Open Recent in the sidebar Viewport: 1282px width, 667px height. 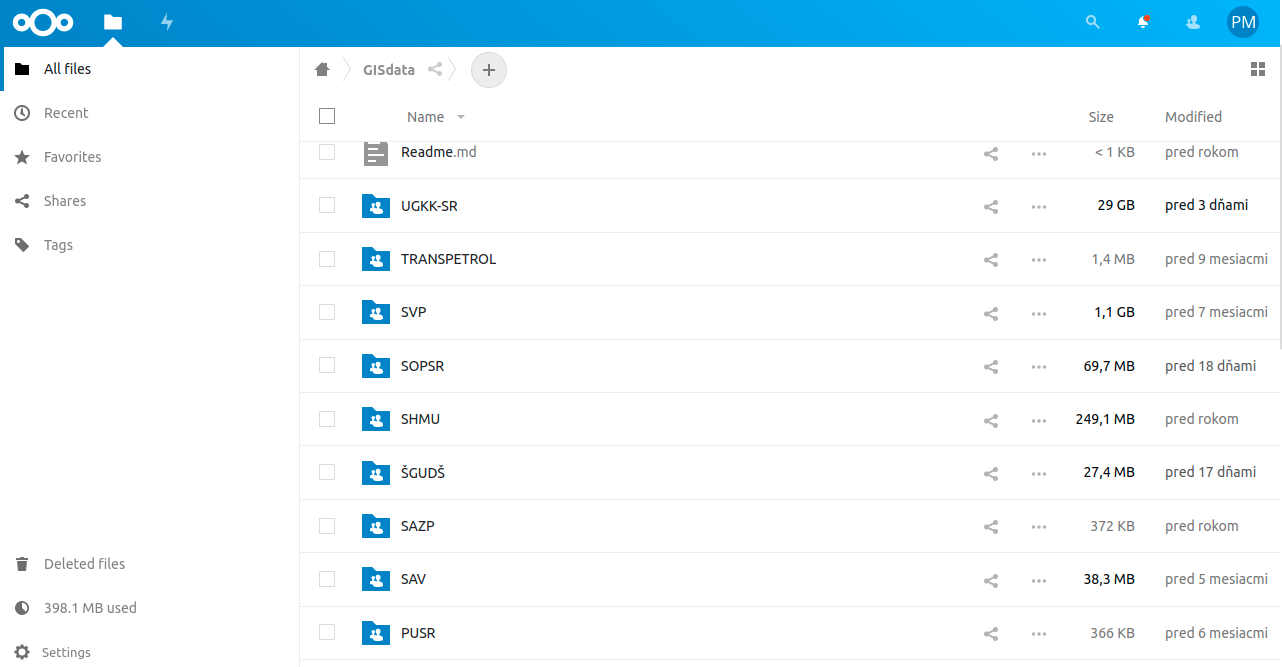[66, 113]
